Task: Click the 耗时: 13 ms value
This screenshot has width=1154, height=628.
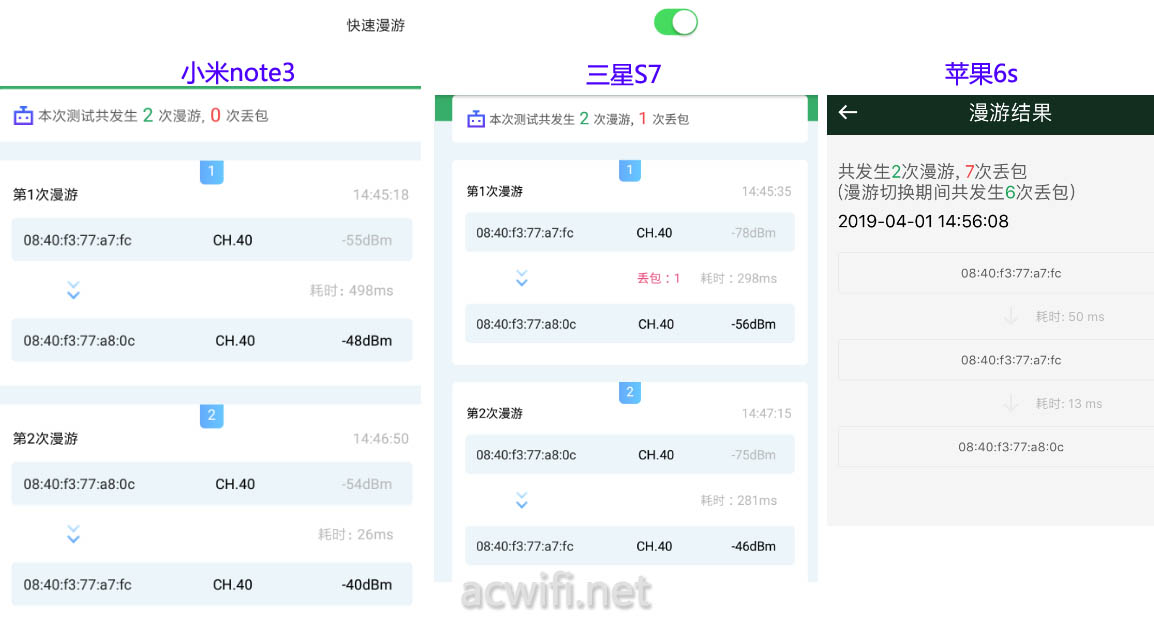Action: (x=1069, y=403)
